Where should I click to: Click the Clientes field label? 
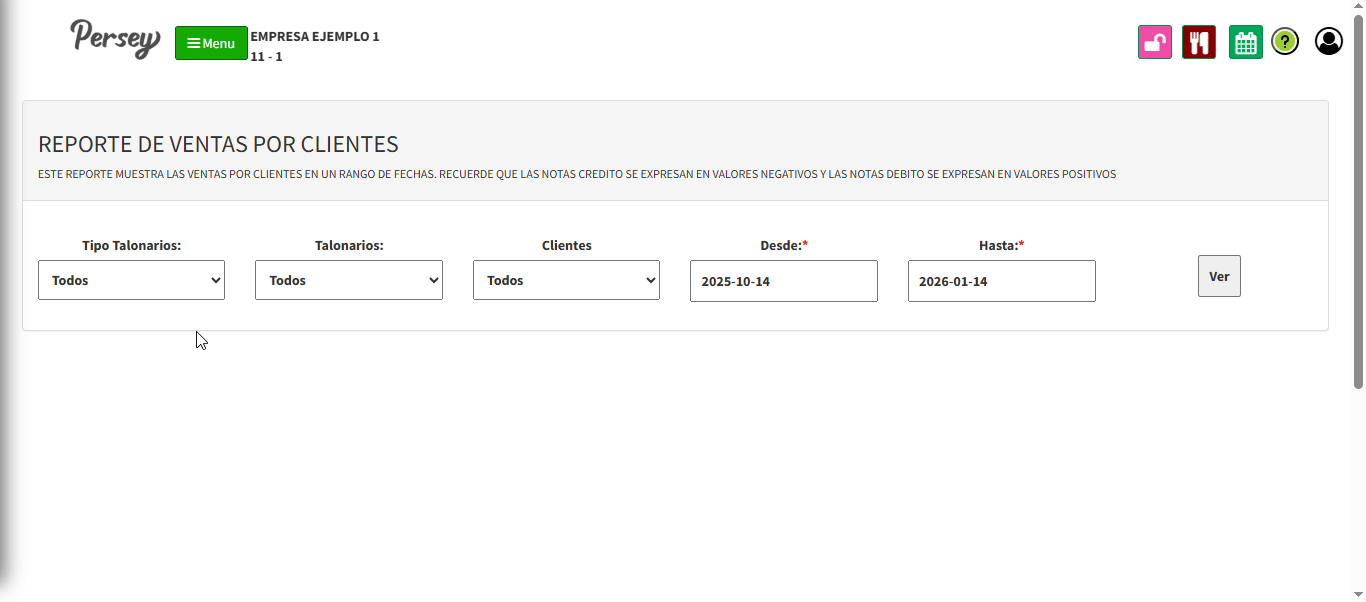566,245
